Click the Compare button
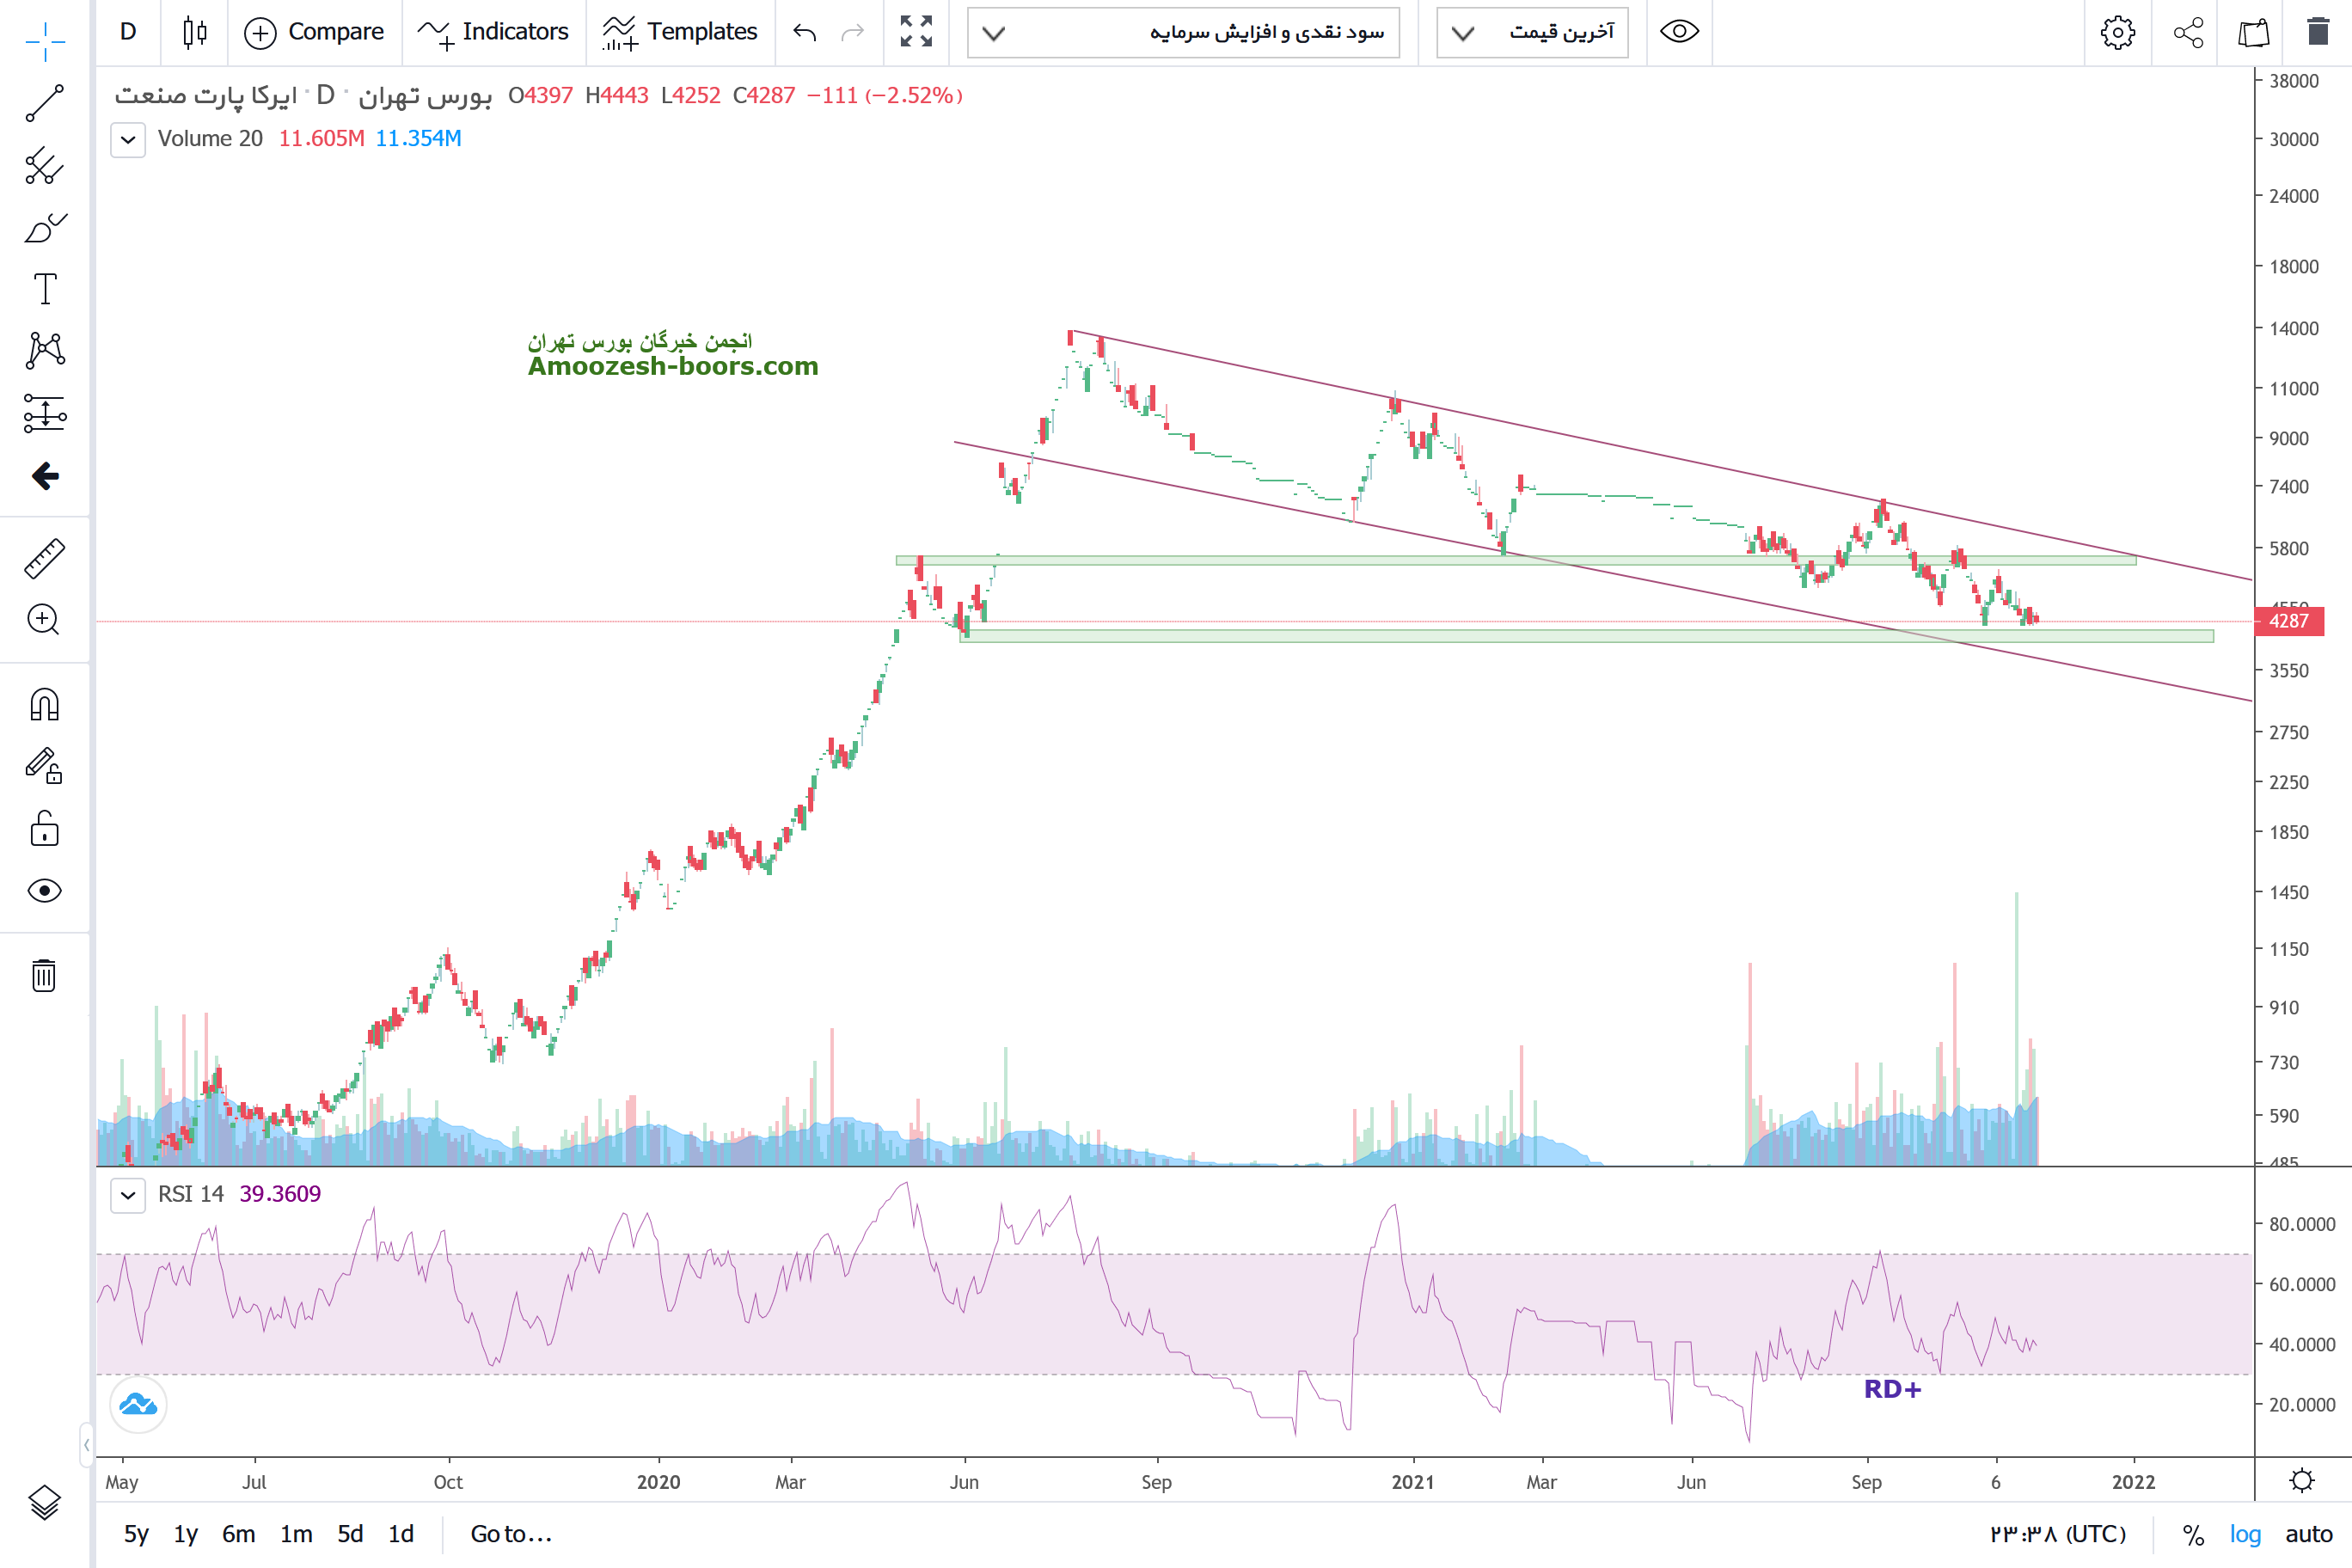Screen dimensions: 2352x1568 point(315,32)
